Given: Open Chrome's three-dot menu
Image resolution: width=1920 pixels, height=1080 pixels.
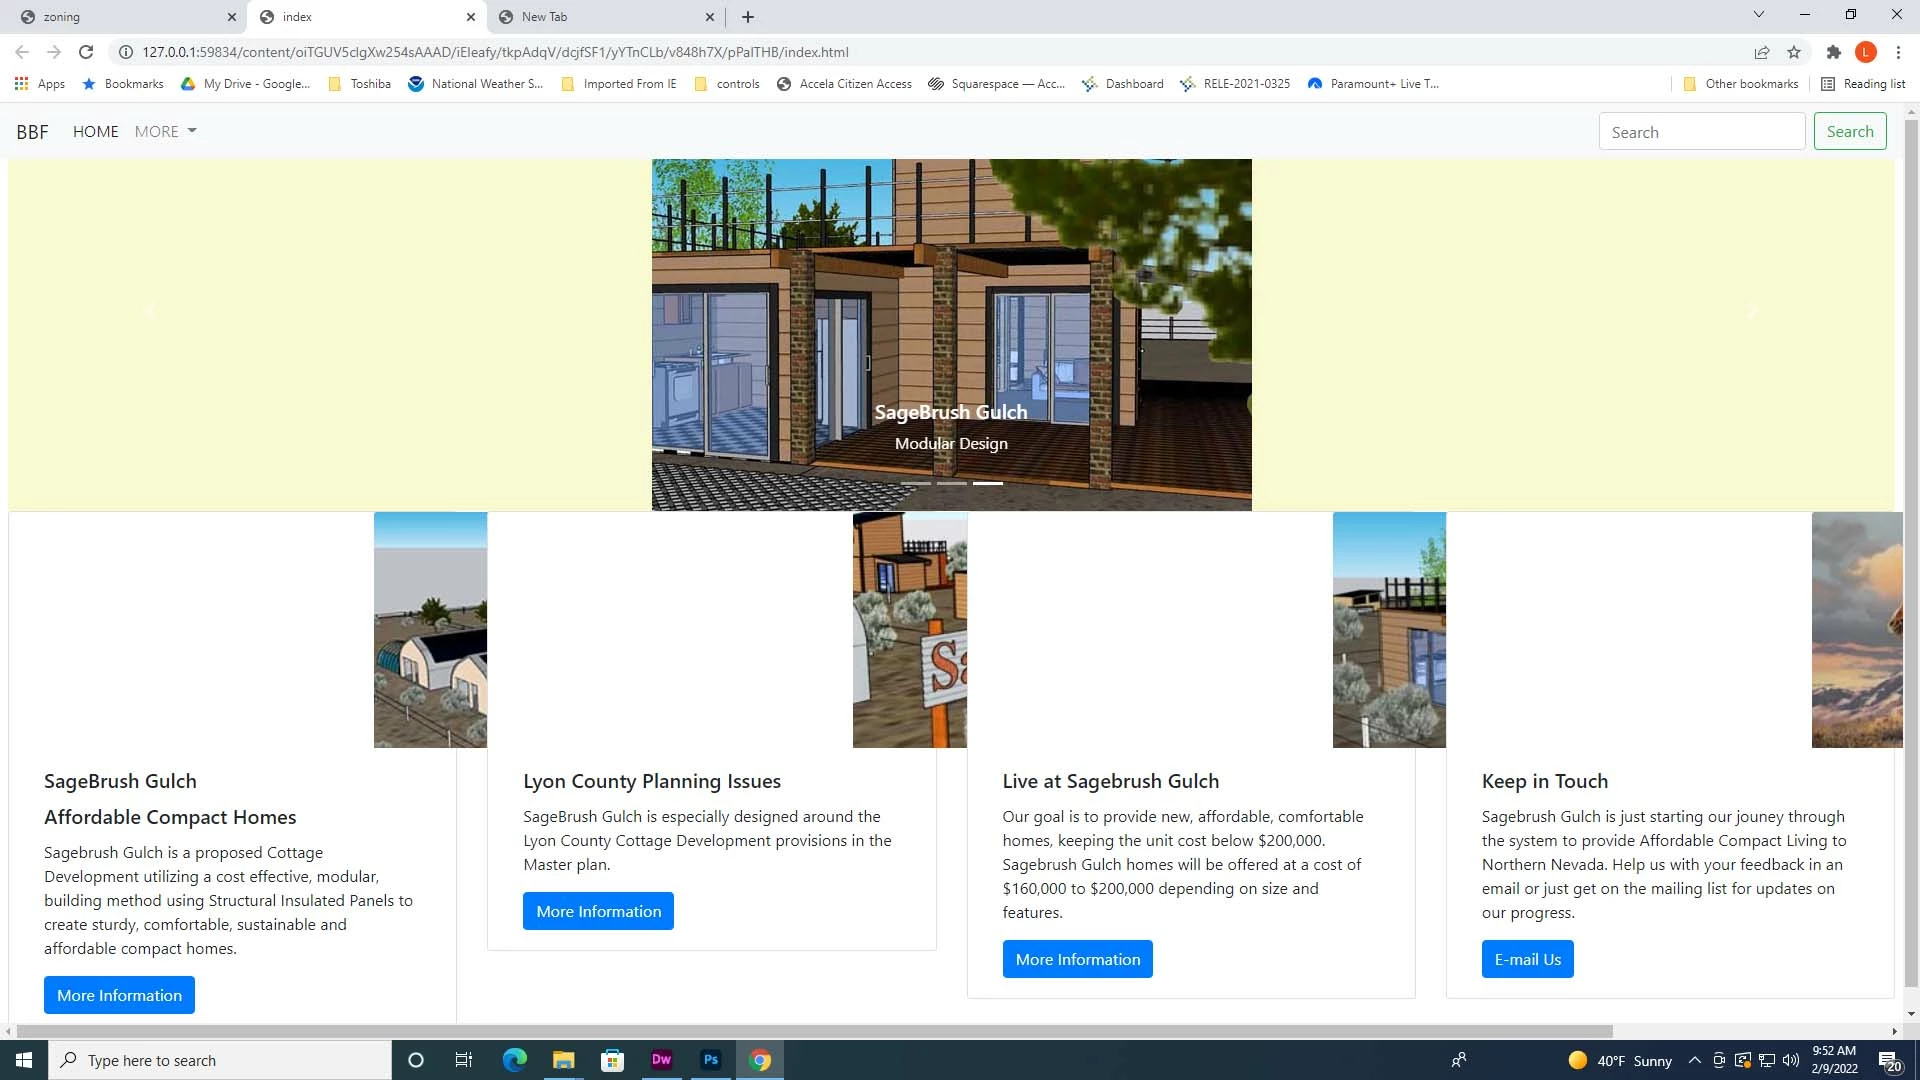Looking at the screenshot, I should coord(1898,52).
